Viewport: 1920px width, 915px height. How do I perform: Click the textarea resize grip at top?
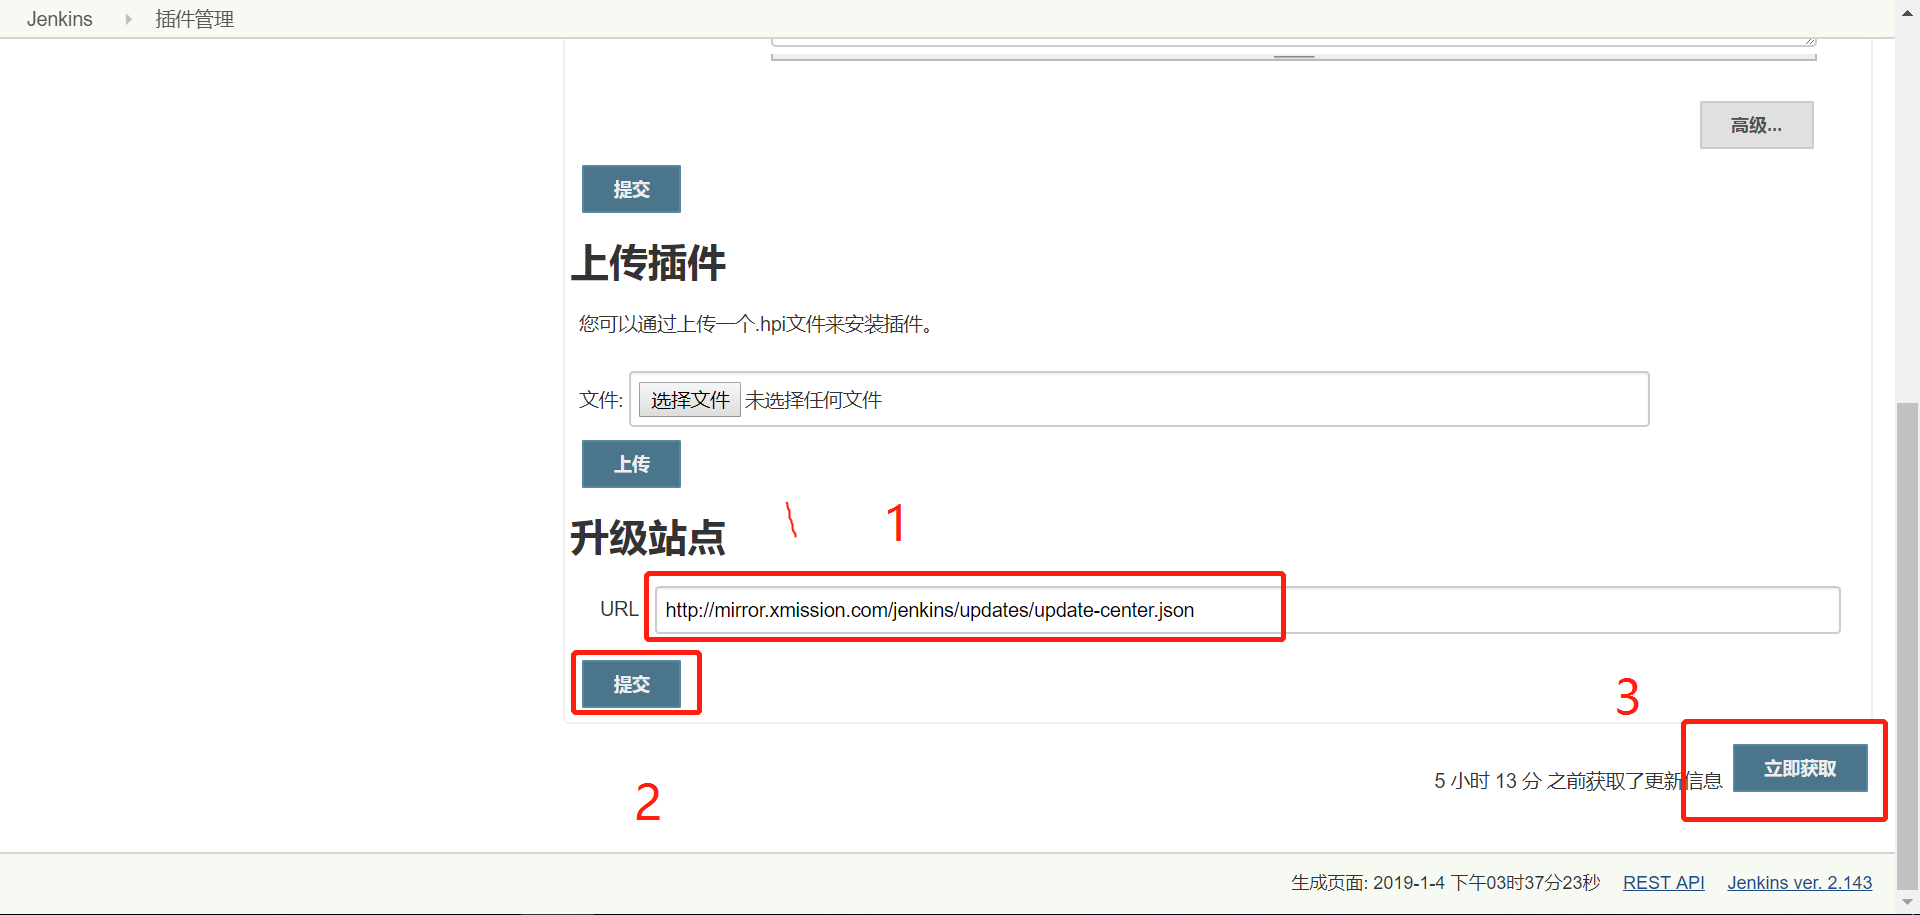[1810, 41]
